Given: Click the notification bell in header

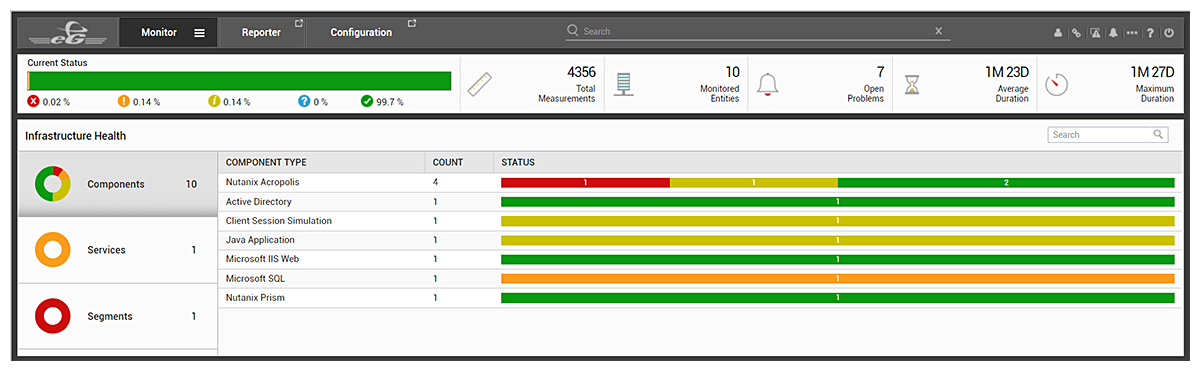Looking at the screenshot, I should click(x=1113, y=33).
